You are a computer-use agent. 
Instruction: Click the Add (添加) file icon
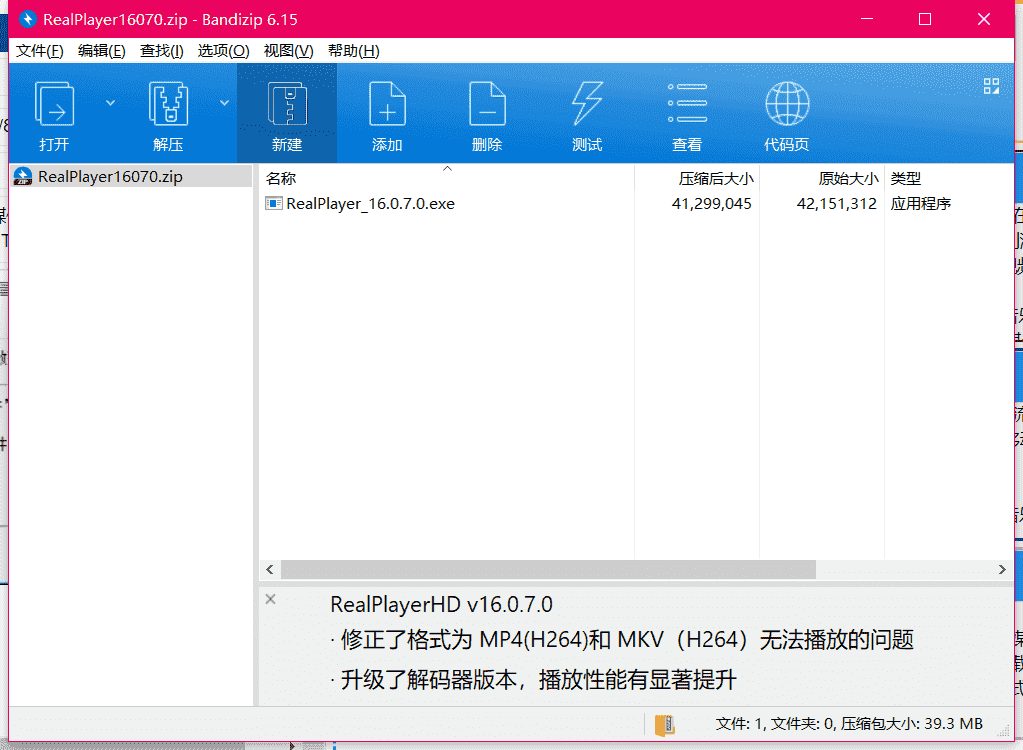coord(388,104)
